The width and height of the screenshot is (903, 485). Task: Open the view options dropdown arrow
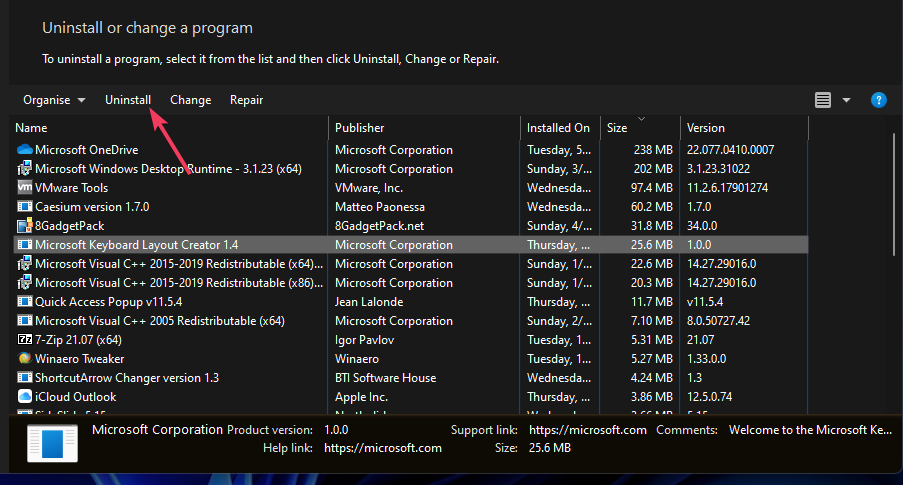point(846,100)
